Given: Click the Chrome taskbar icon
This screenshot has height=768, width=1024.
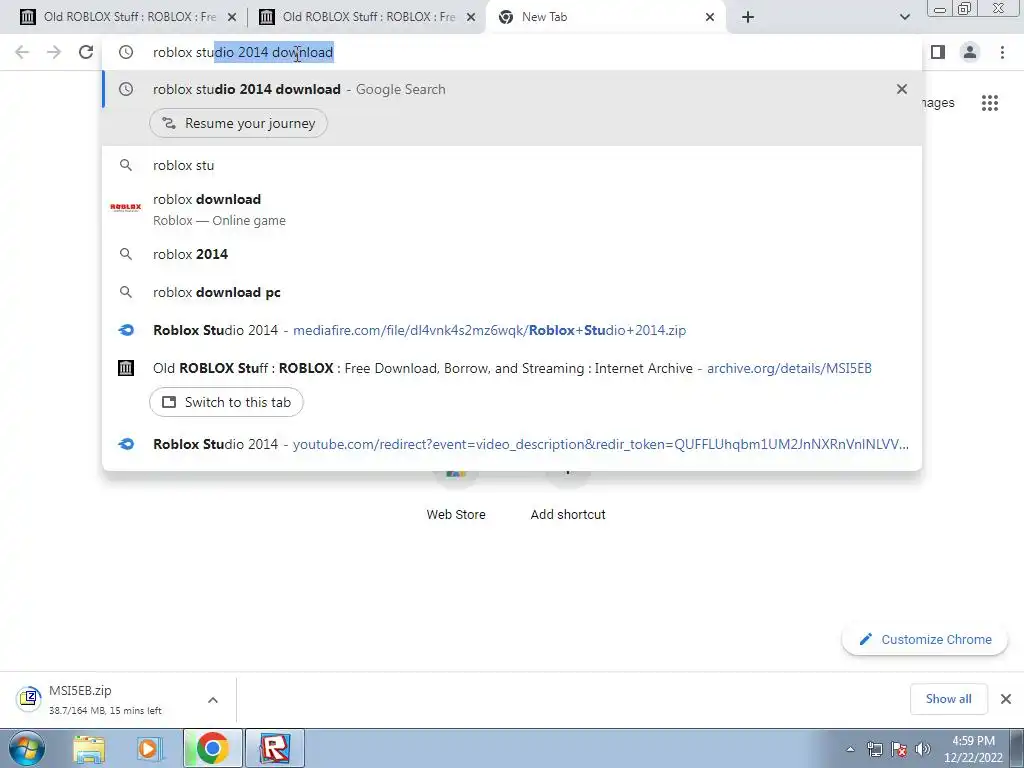Looking at the screenshot, I should pos(212,748).
